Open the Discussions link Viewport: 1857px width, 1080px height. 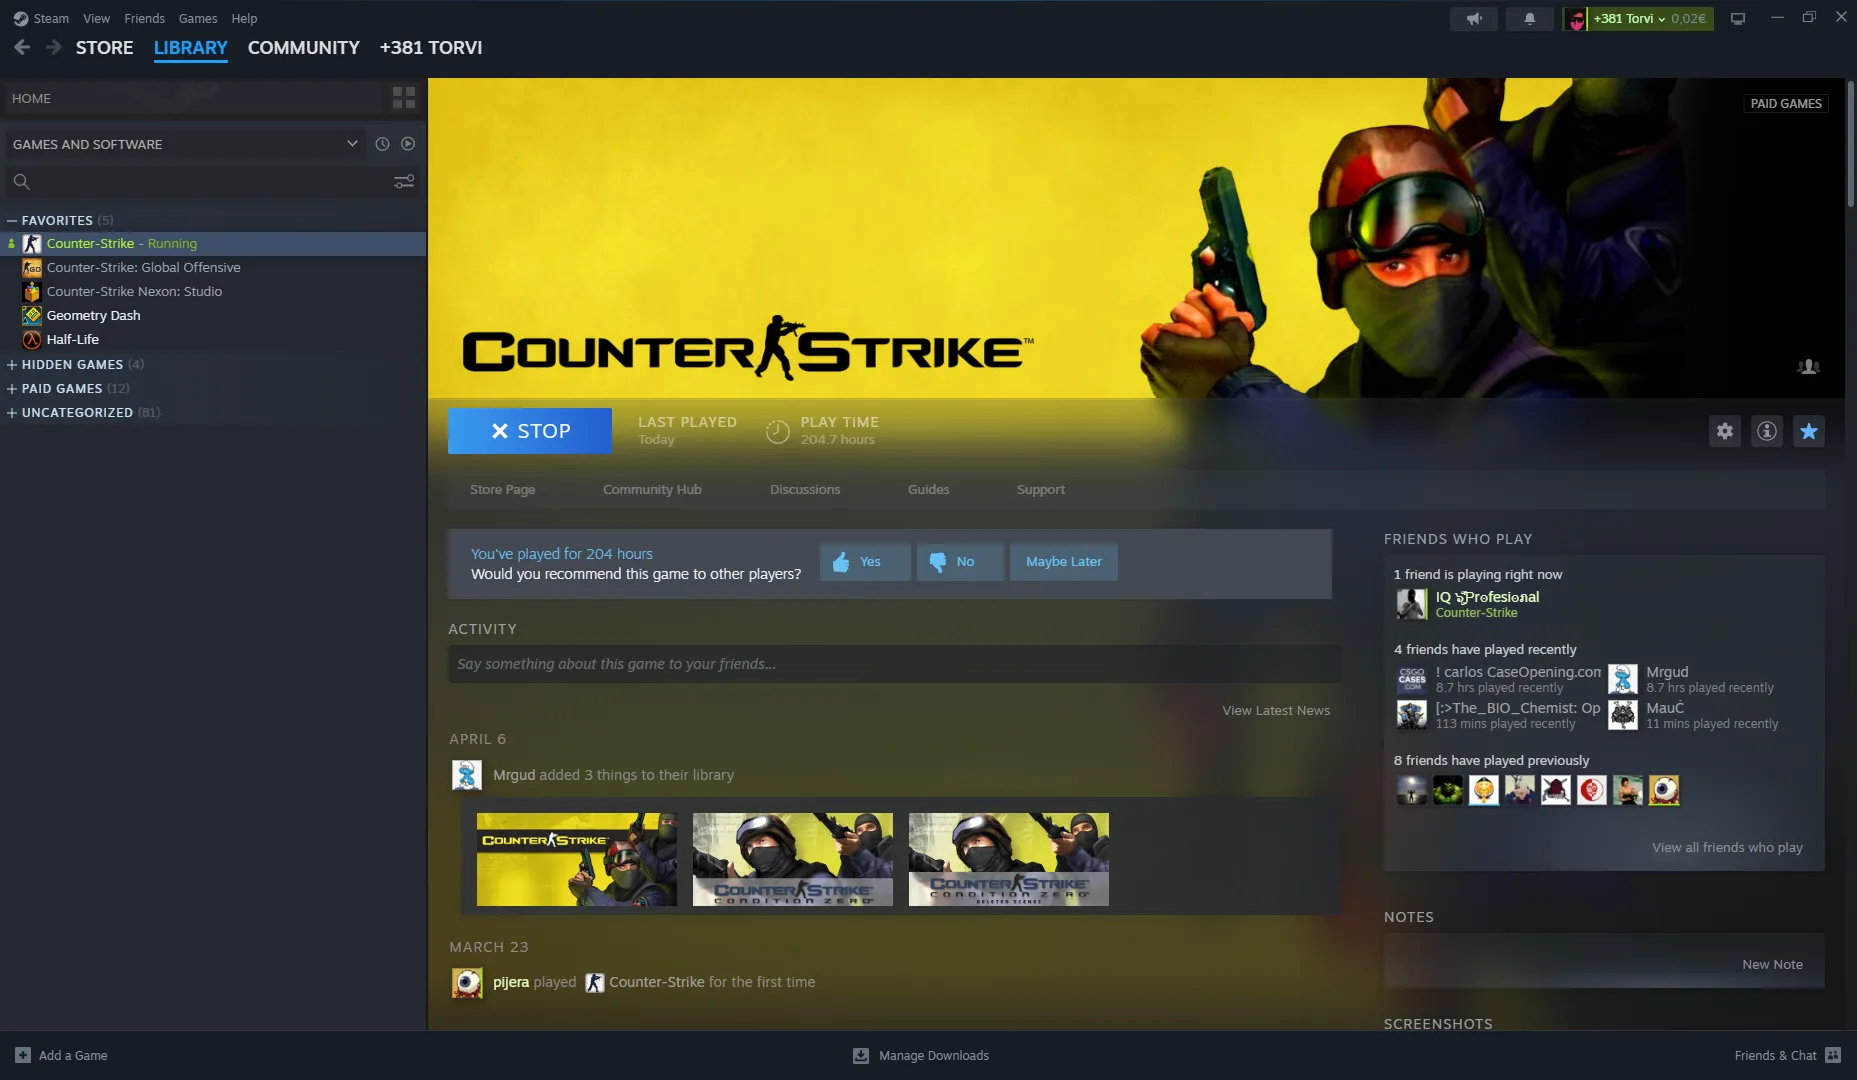coord(805,490)
